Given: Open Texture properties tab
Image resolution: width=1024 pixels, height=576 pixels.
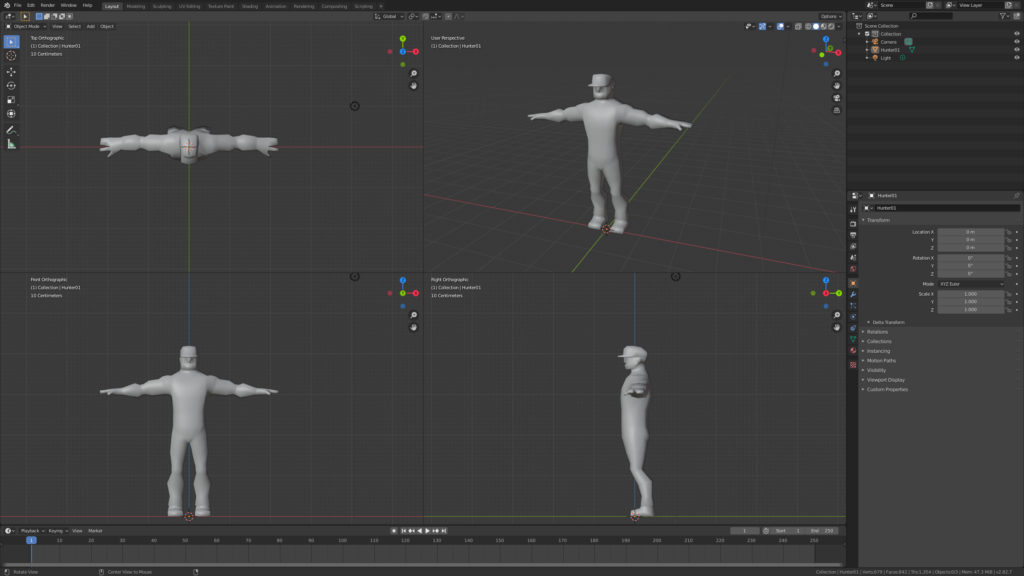Looking at the screenshot, I should 853,365.
